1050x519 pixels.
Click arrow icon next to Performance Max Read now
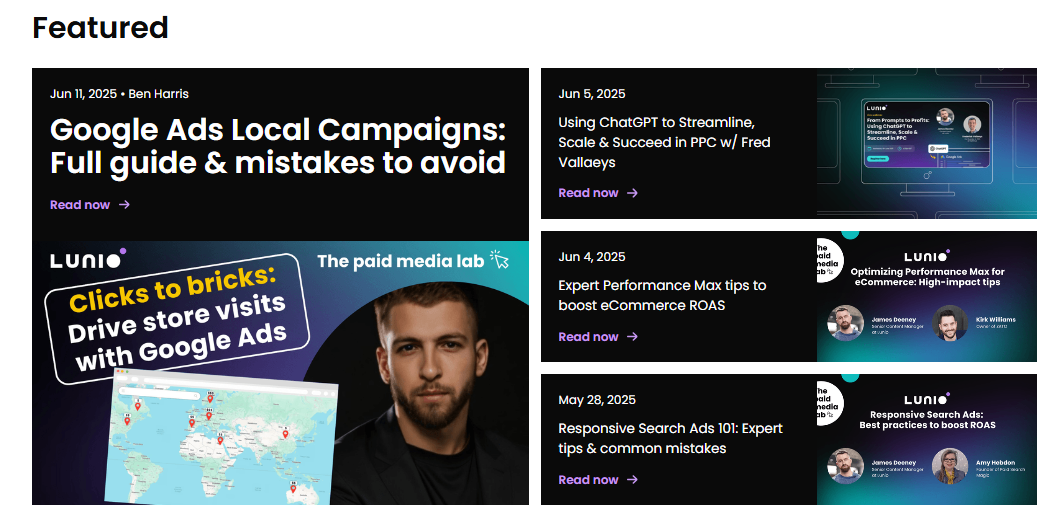[632, 337]
